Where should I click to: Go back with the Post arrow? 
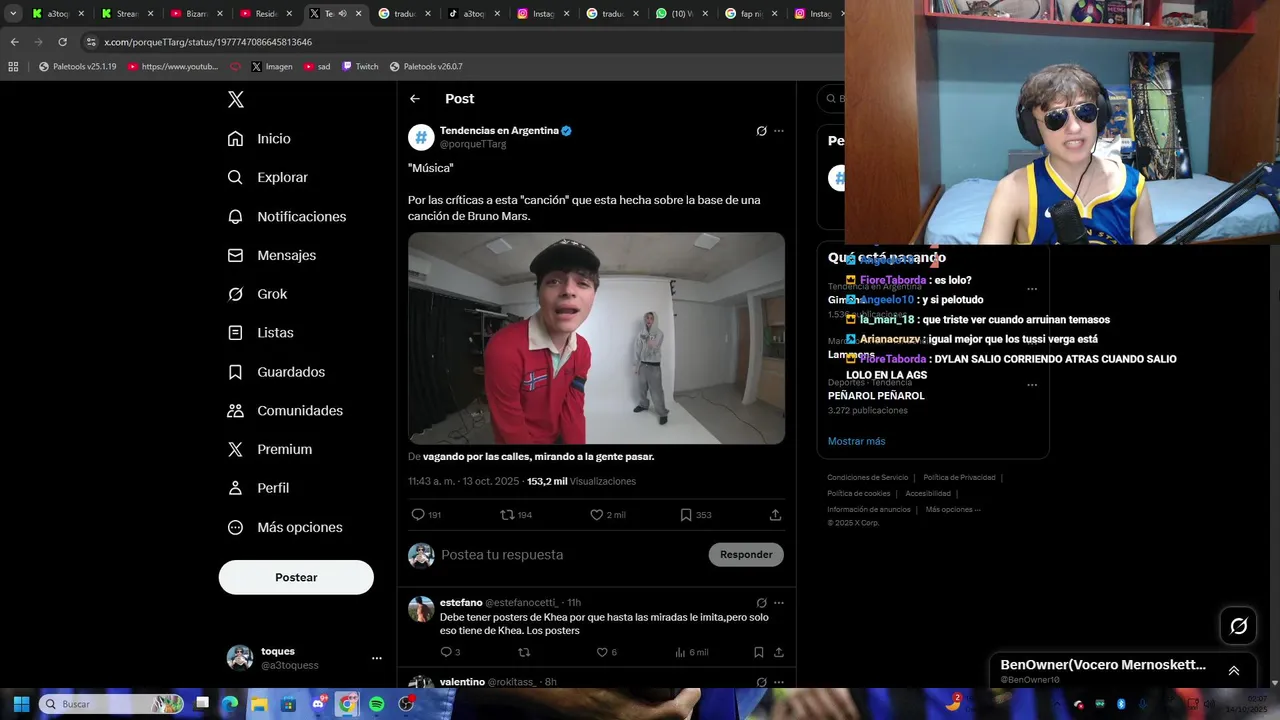(415, 99)
